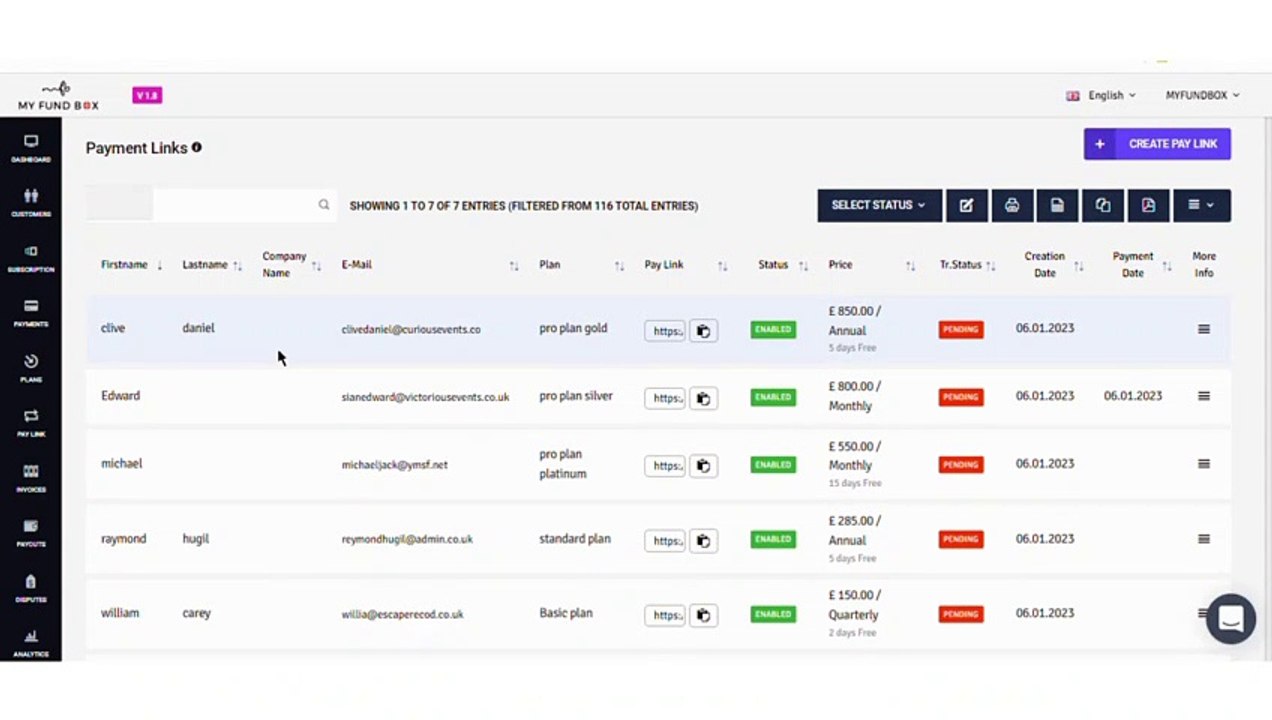Open the Invoices sidebar icon
This screenshot has width=1272, height=720.
click(x=31, y=478)
